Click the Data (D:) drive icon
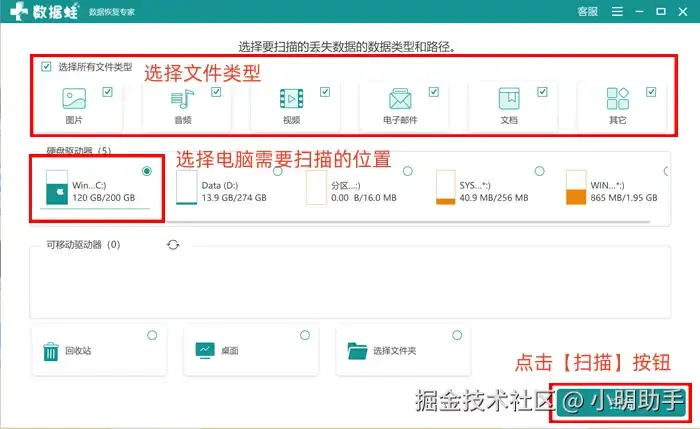Viewport: 700px width, 429px height. [187, 187]
